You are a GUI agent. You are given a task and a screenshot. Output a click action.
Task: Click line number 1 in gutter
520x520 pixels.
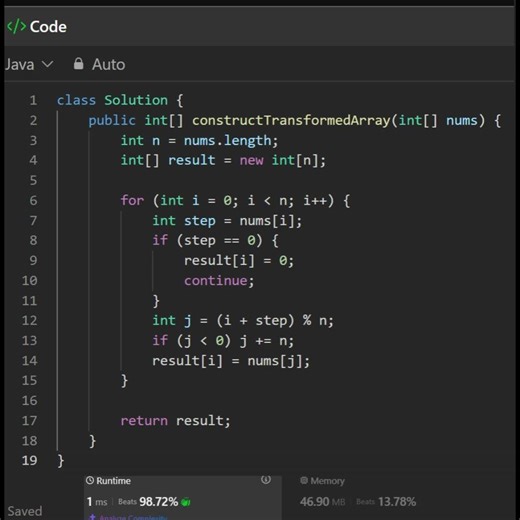point(33,100)
